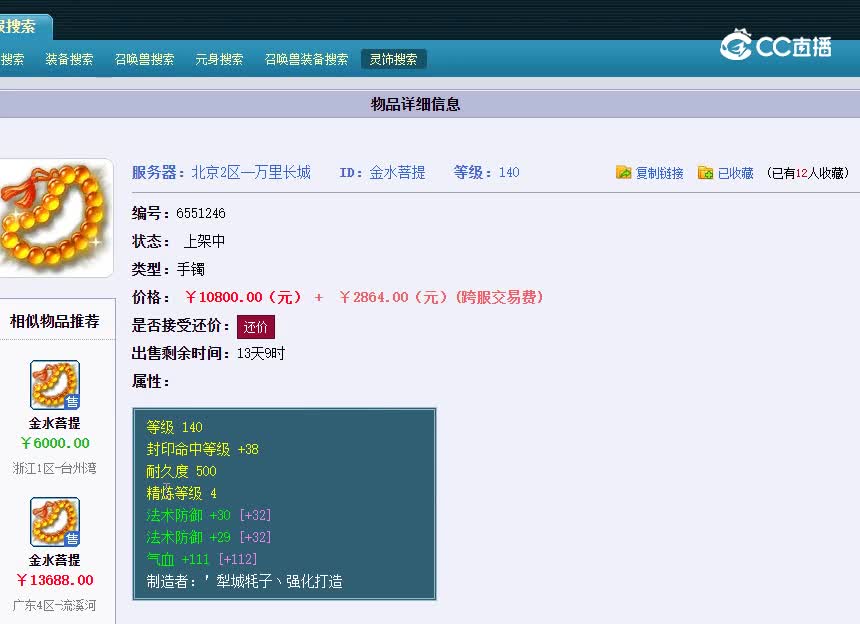This screenshot has width=860, height=624.
Task: Click attribute 法术防御 +29 [+32]
Action: [x=208, y=537]
